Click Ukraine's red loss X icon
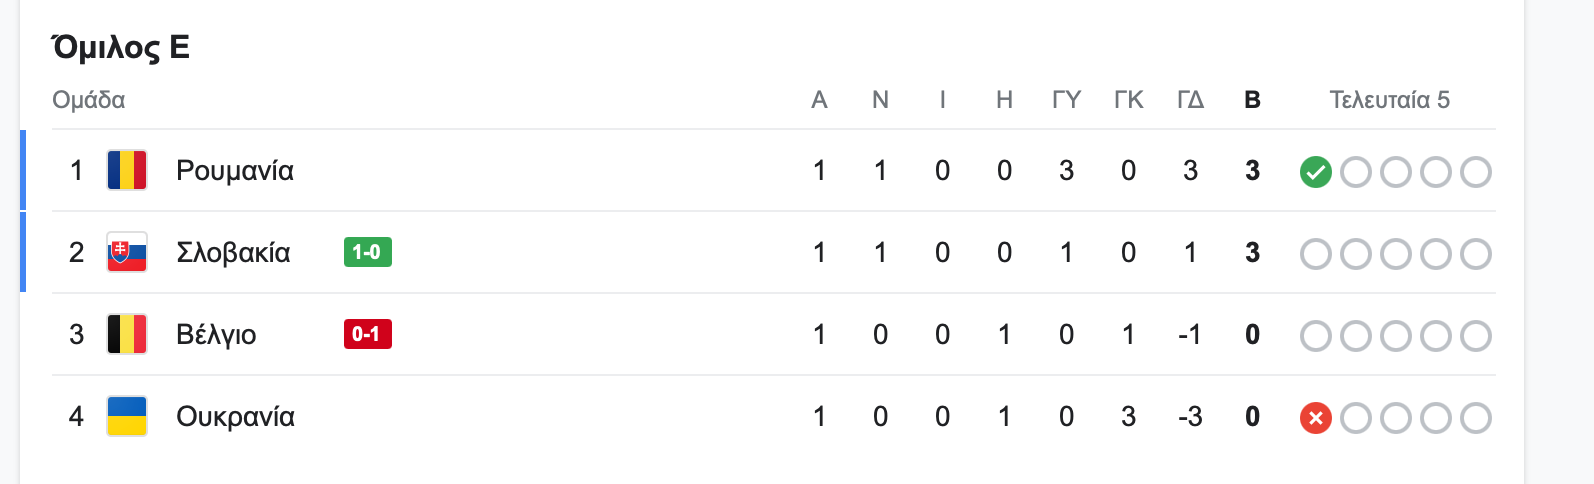 click(1315, 418)
